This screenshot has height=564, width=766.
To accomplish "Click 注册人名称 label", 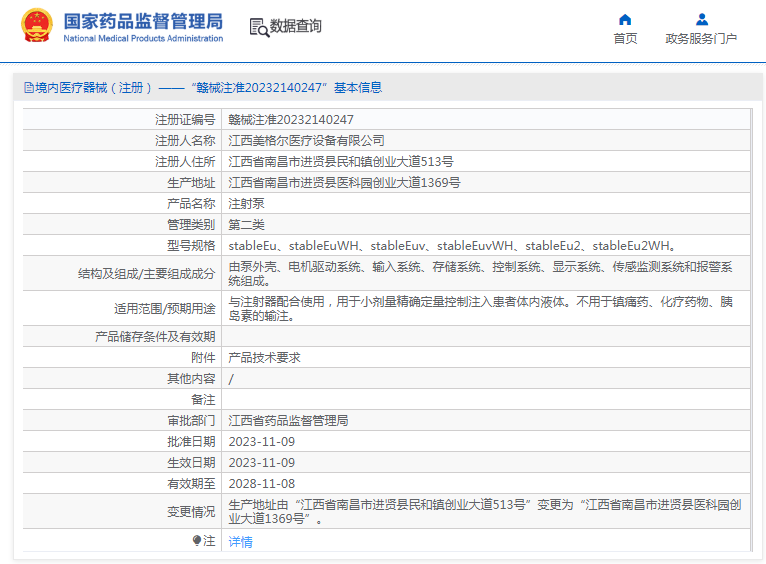I will point(185,141).
